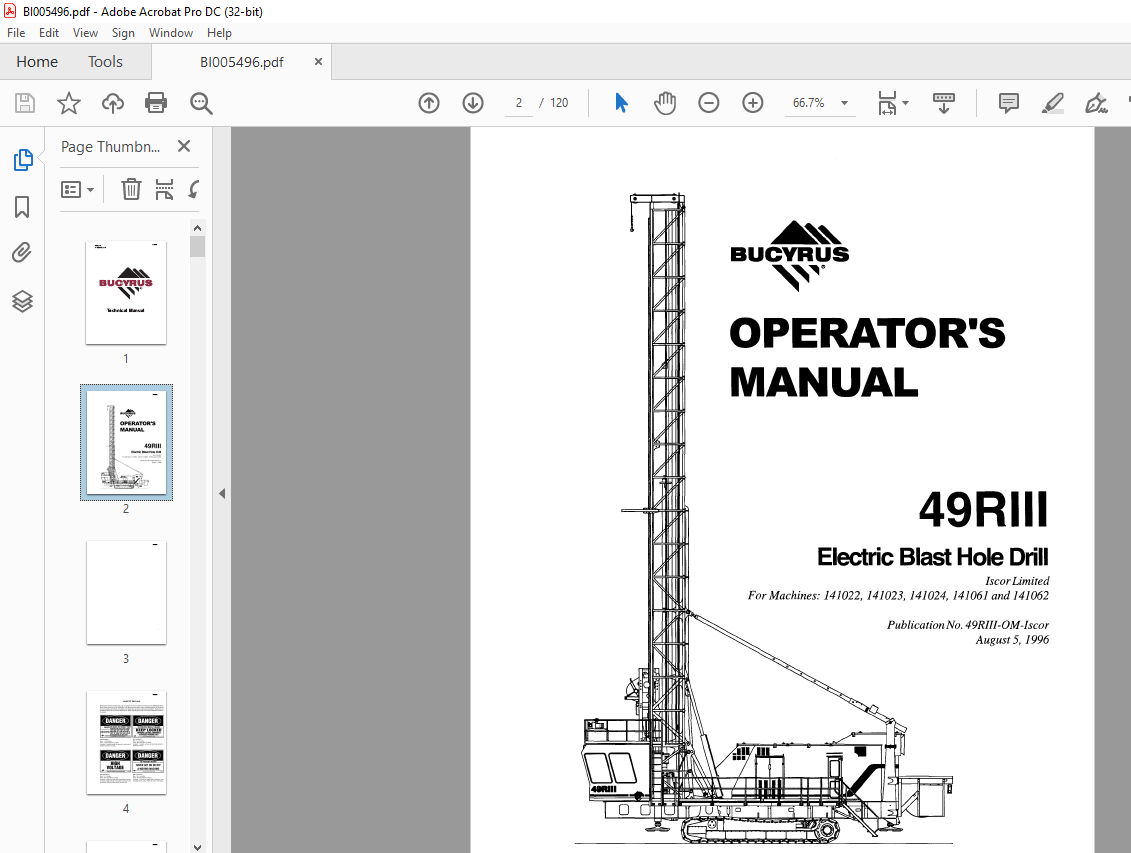Image resolution: width=1131 pixels, height=853 pixels.
Task: Click the print pages icon in thumbnails panel
Action: click(164, 190)
